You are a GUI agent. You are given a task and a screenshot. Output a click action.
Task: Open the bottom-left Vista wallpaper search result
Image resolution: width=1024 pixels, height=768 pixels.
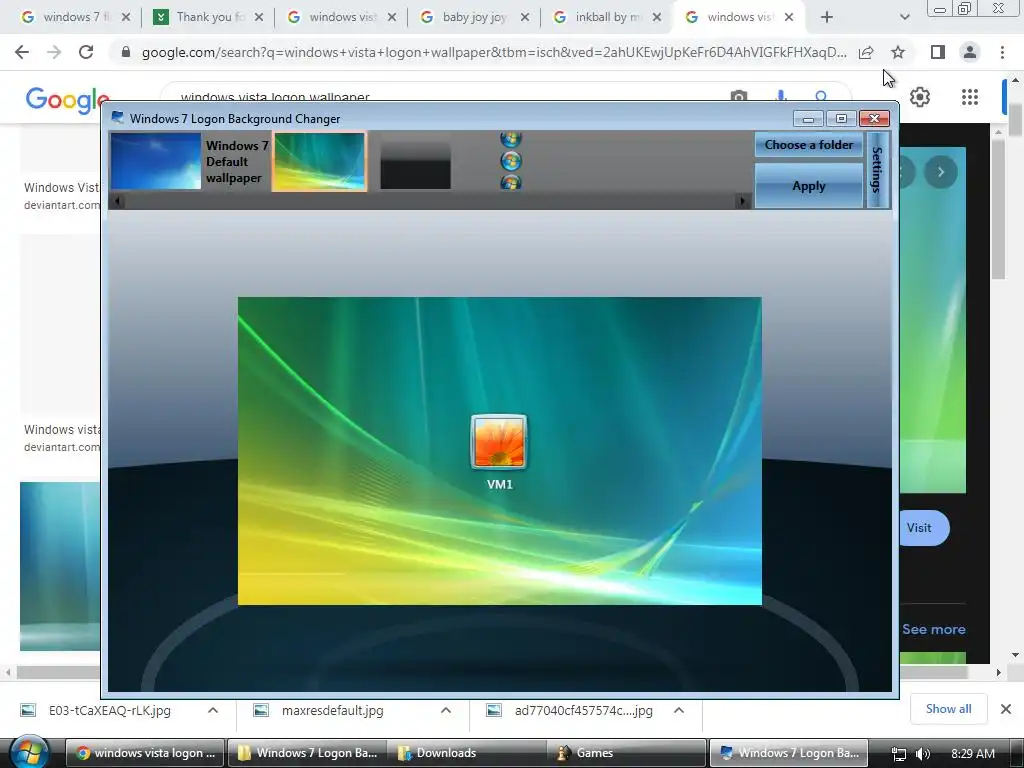(x=60, y=566)
